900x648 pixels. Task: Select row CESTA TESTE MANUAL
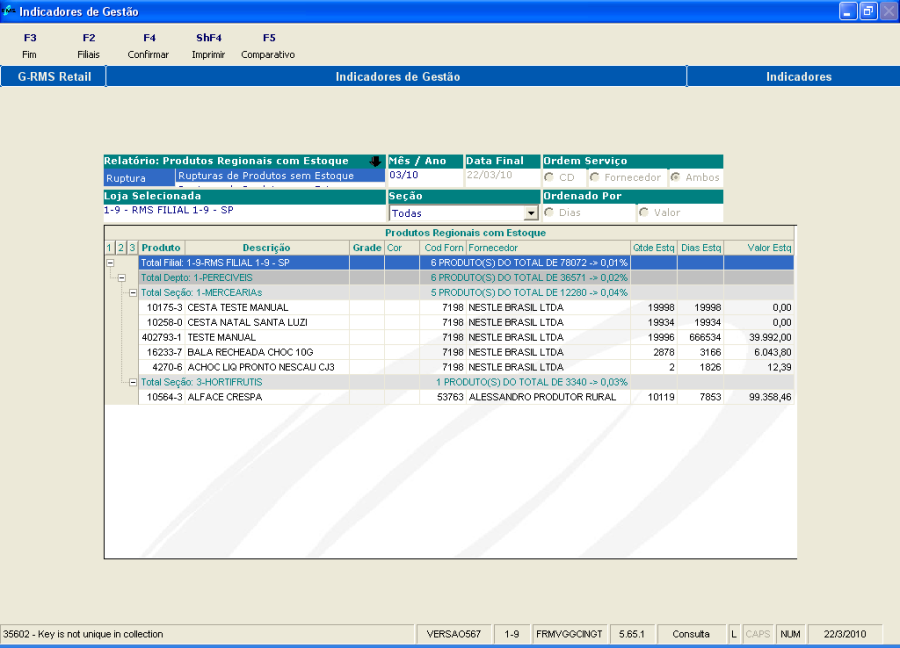point(466,308)
